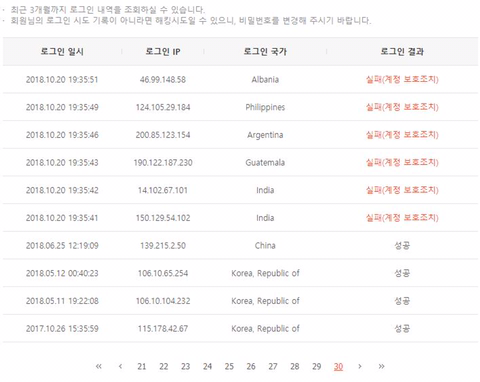Click the 로그인 IP column header
The image size is (480, 382).
(x=163, y=51)
